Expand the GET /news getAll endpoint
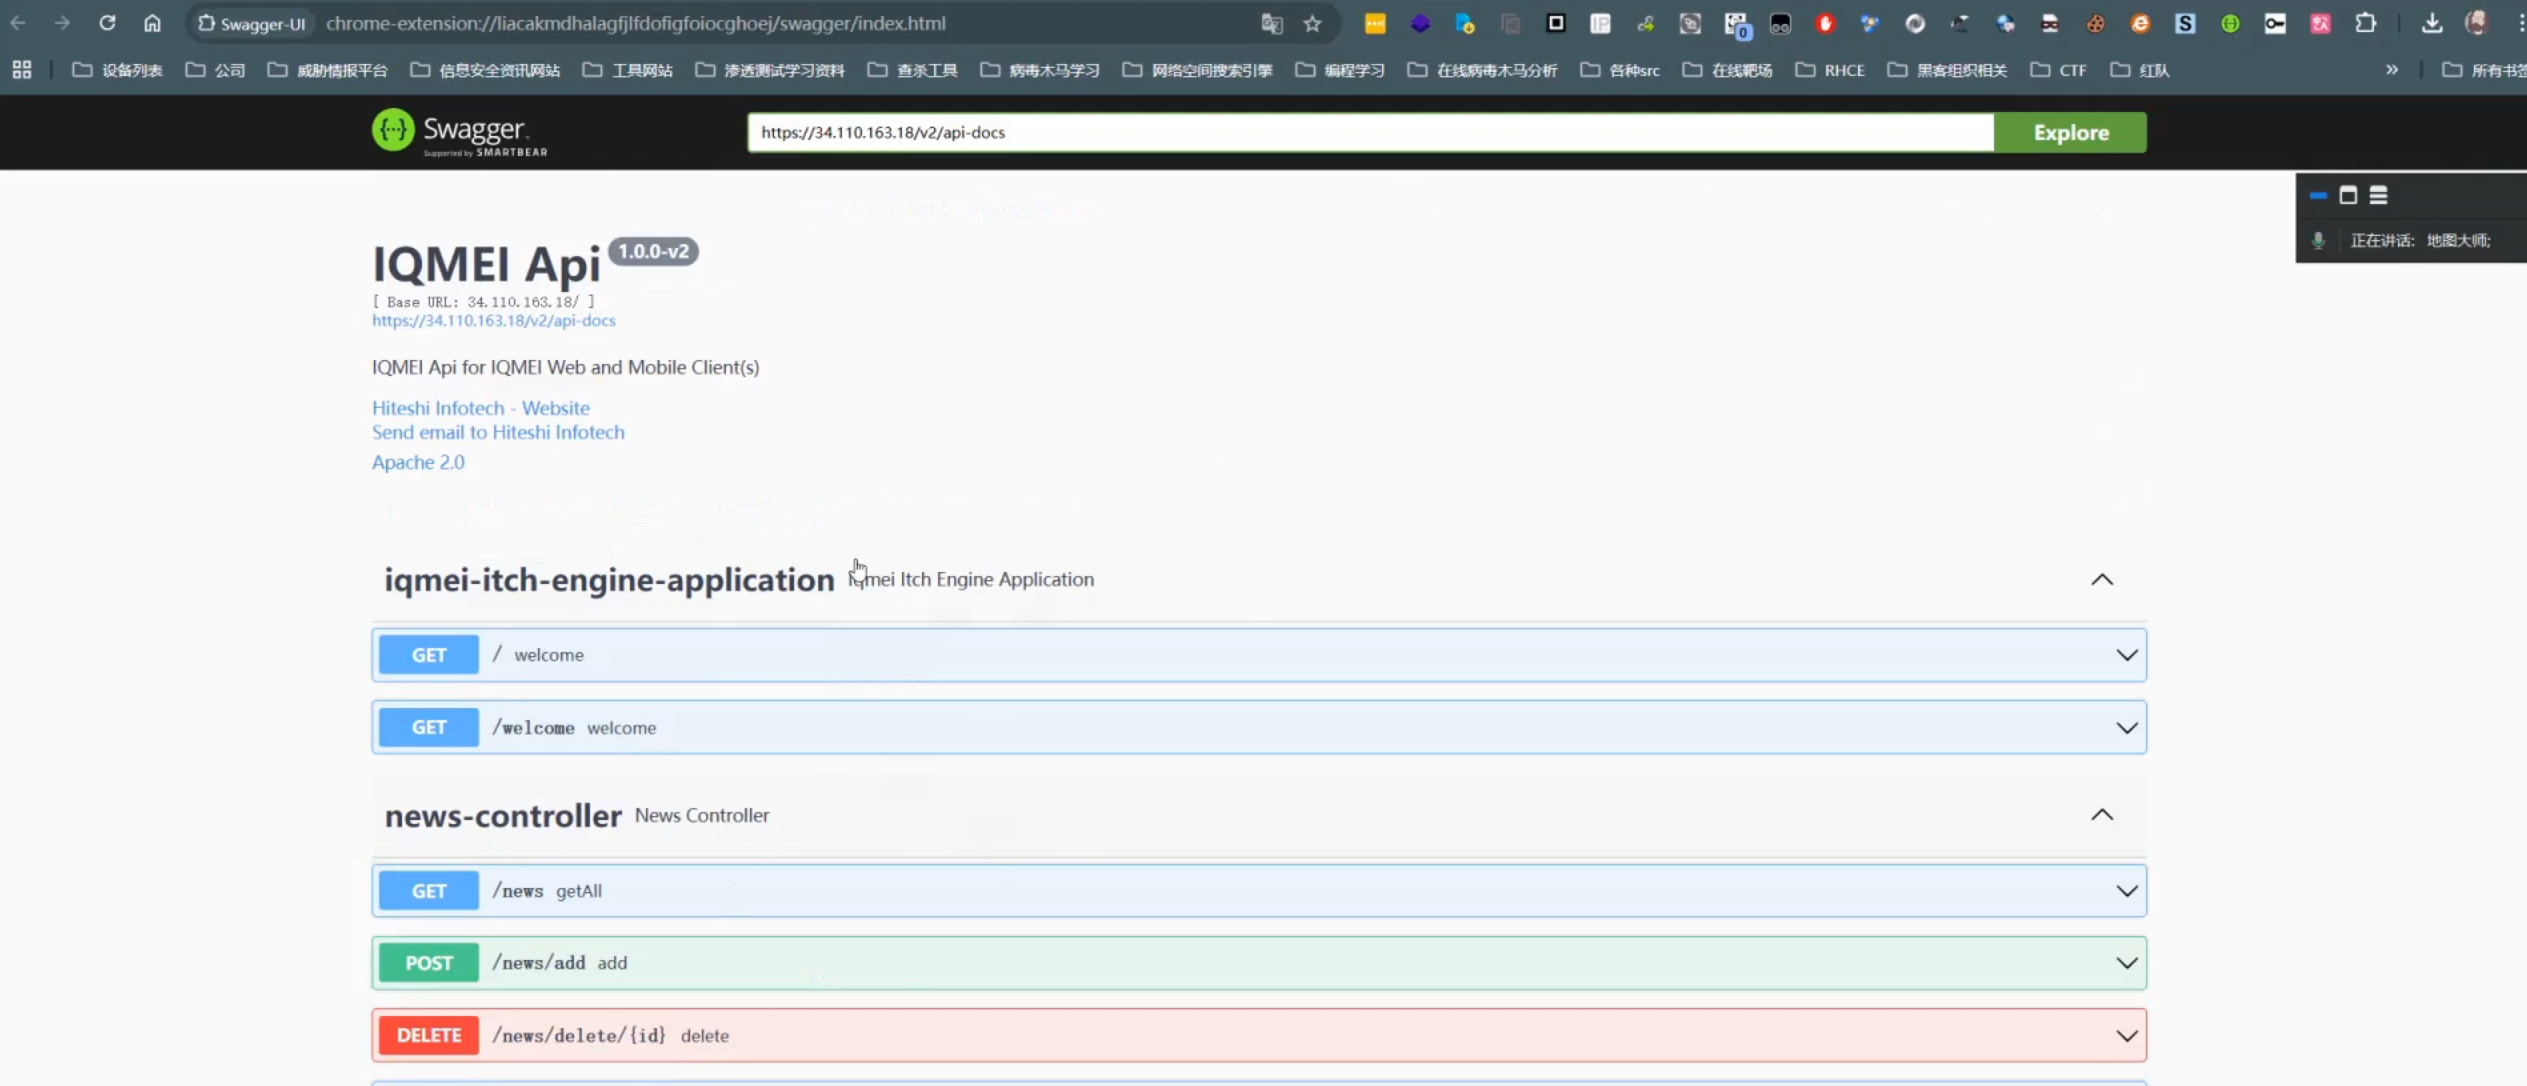The height and width of the screenshot is (1086, 2527). (x=2126, y=891)
